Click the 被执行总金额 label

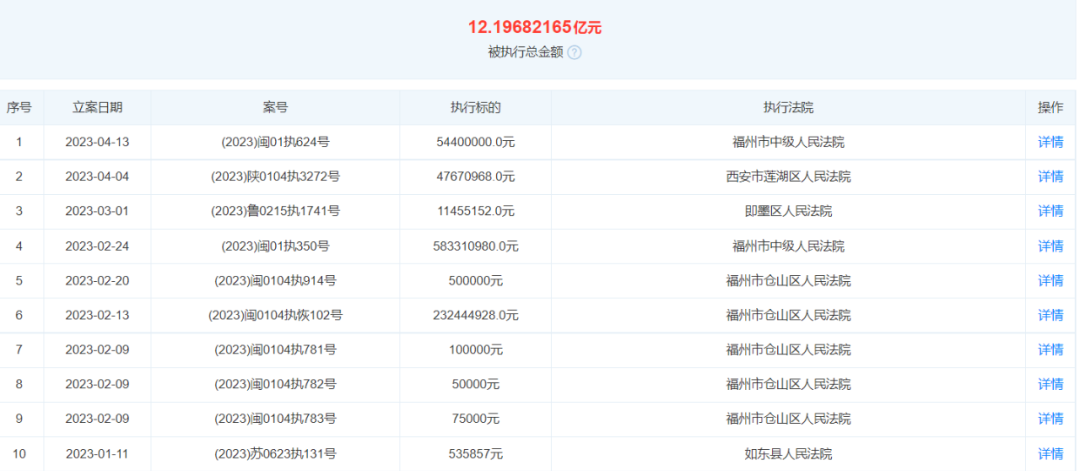(x=526, y=52)
